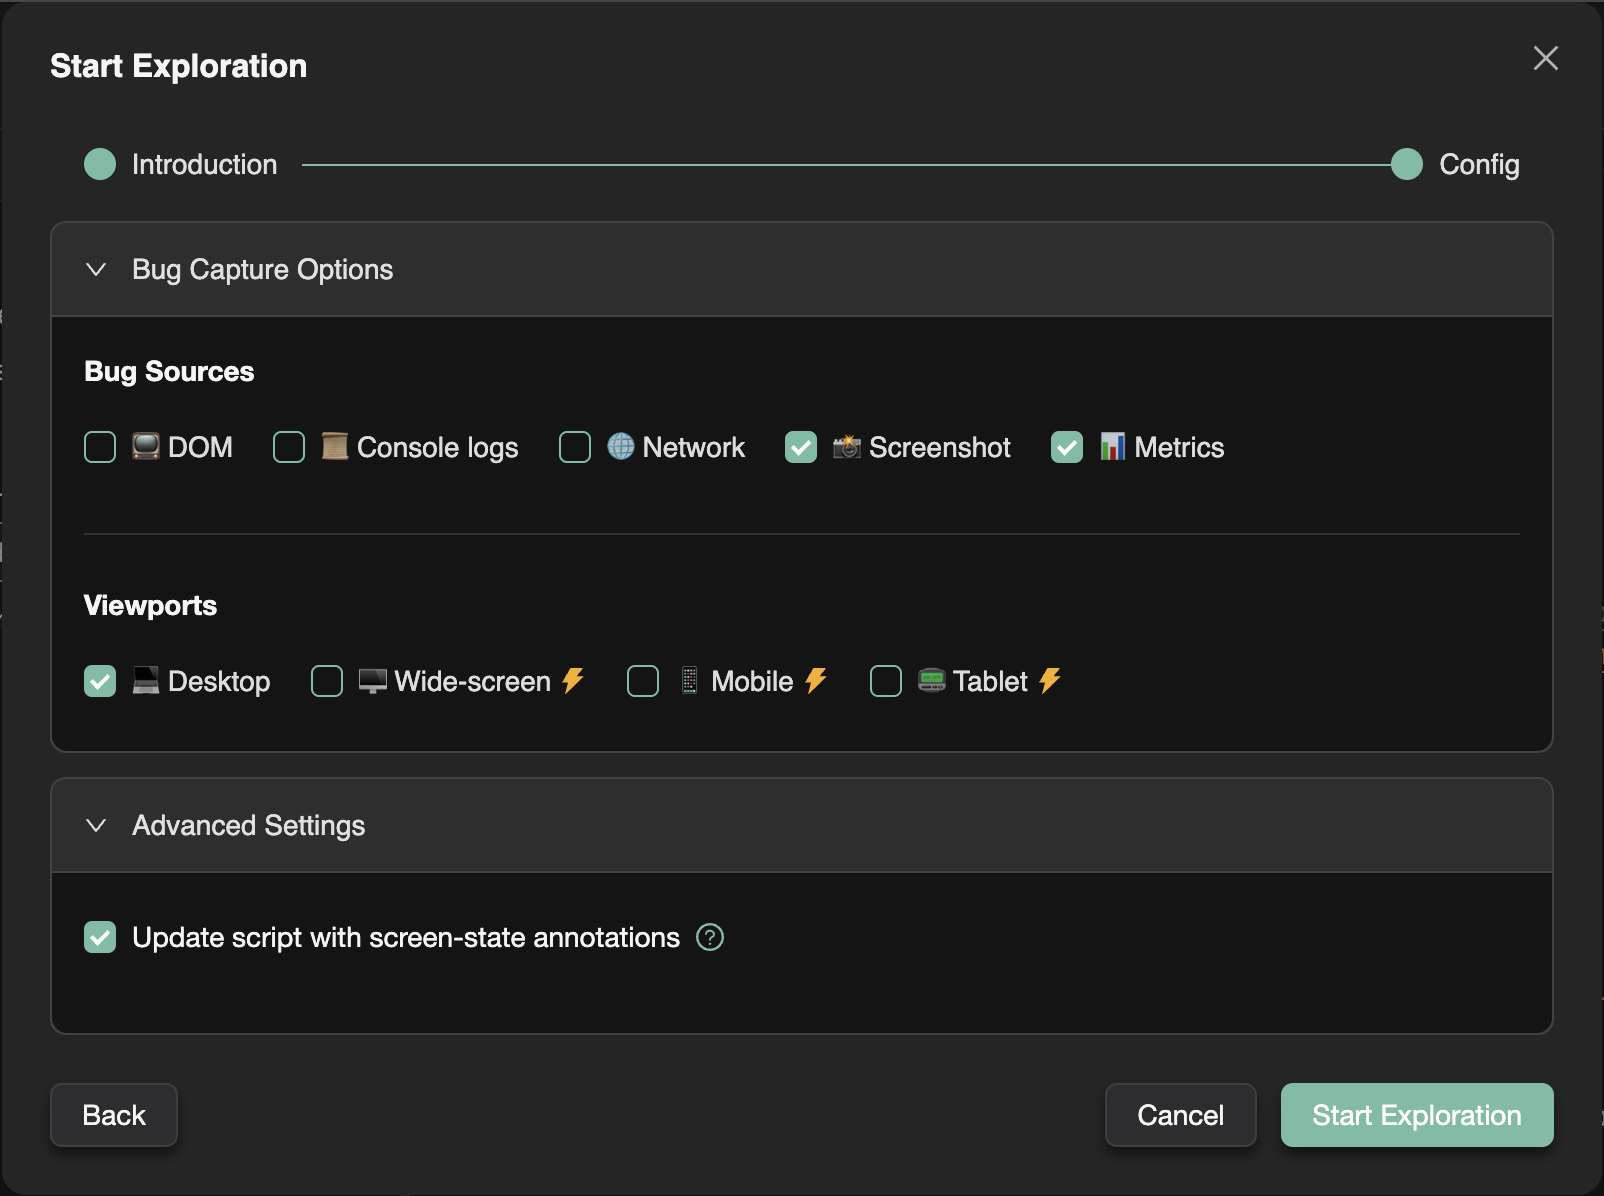Close the Start Exploration dialog

[x=1545, y=59]
